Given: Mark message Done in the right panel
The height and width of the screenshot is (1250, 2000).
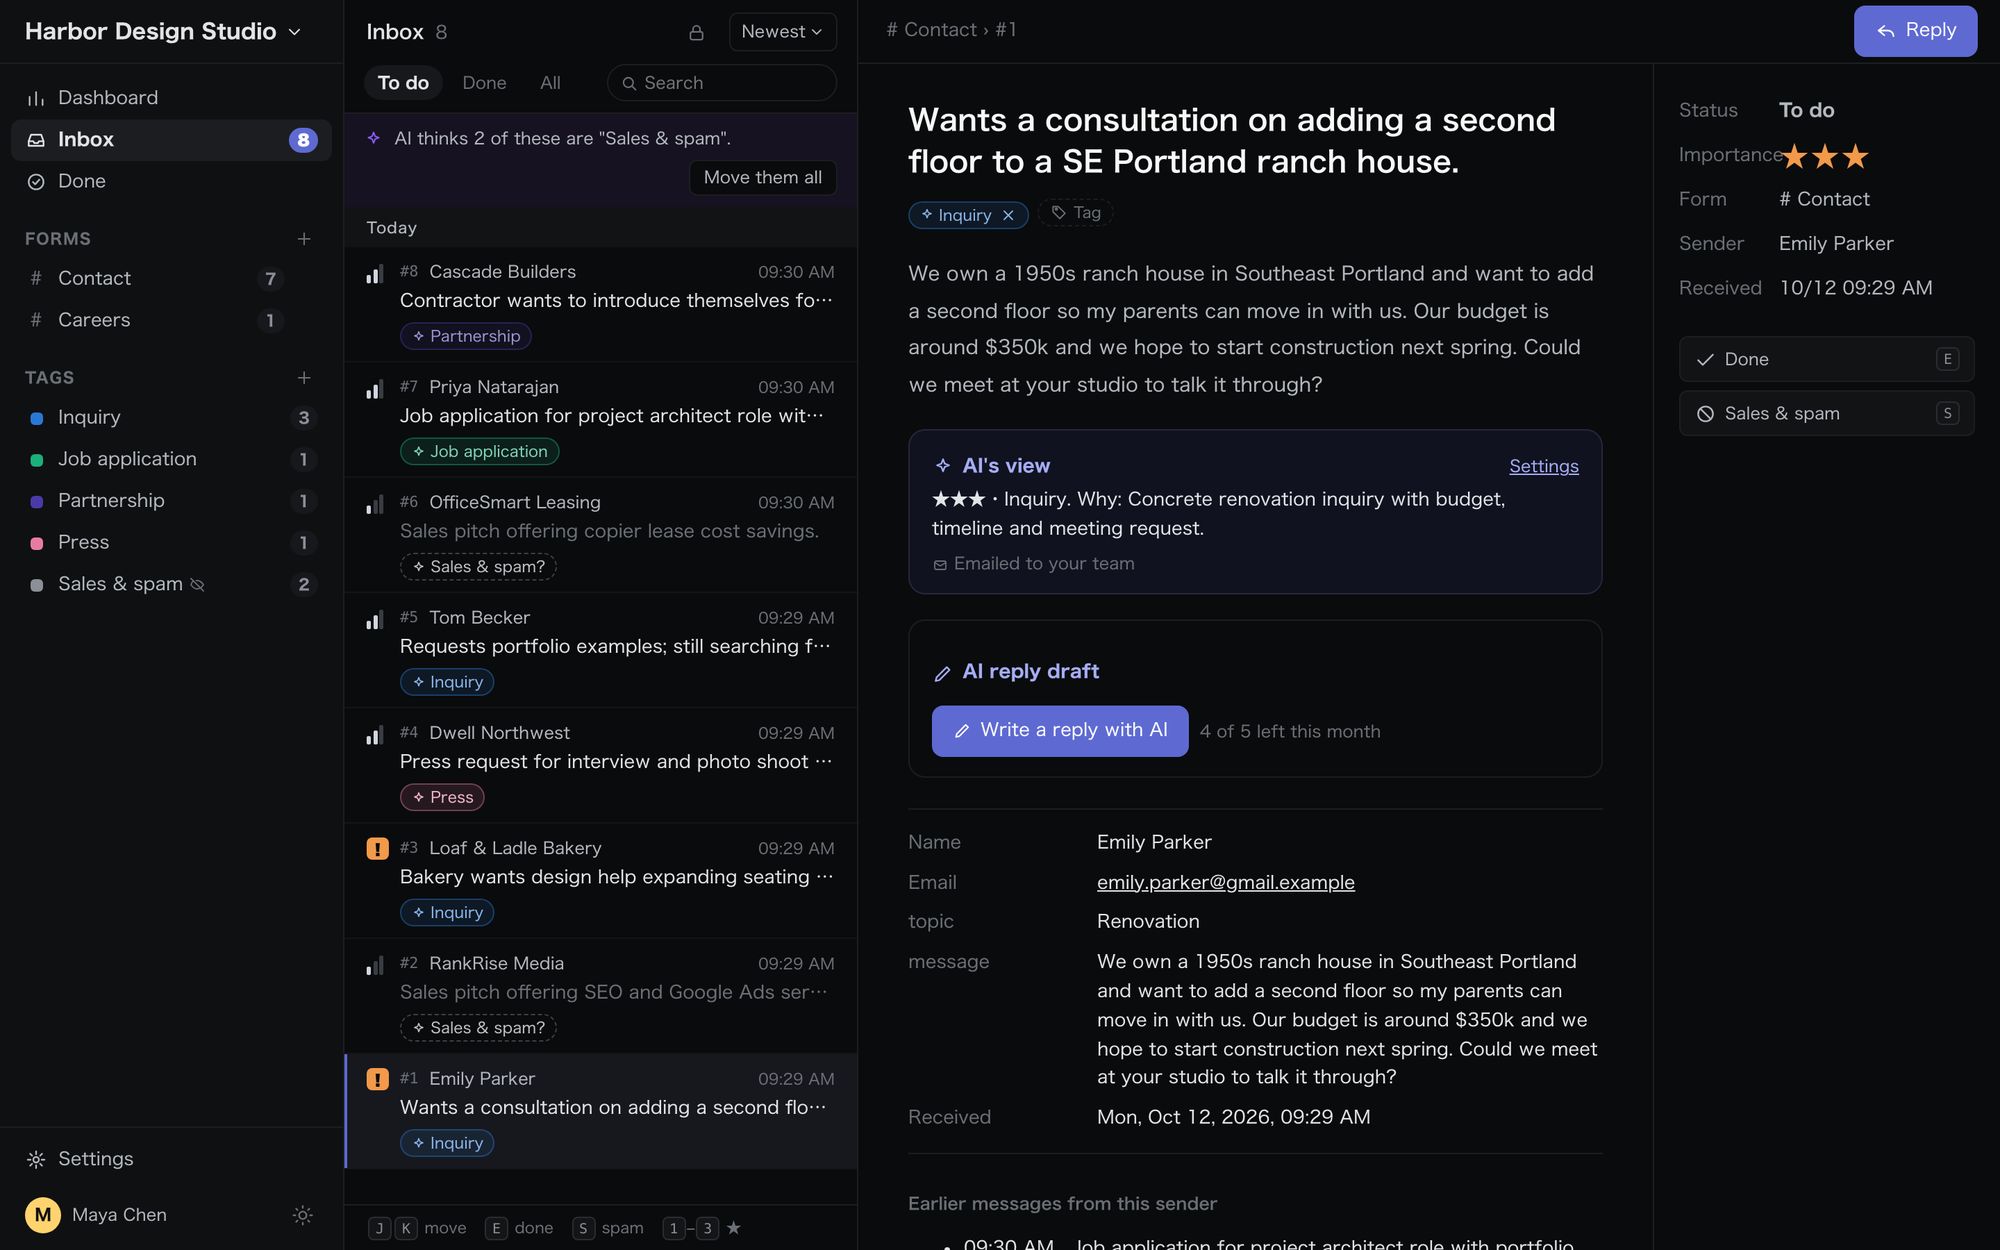Looking at the screenshot, I should [x=1826, y=359].
